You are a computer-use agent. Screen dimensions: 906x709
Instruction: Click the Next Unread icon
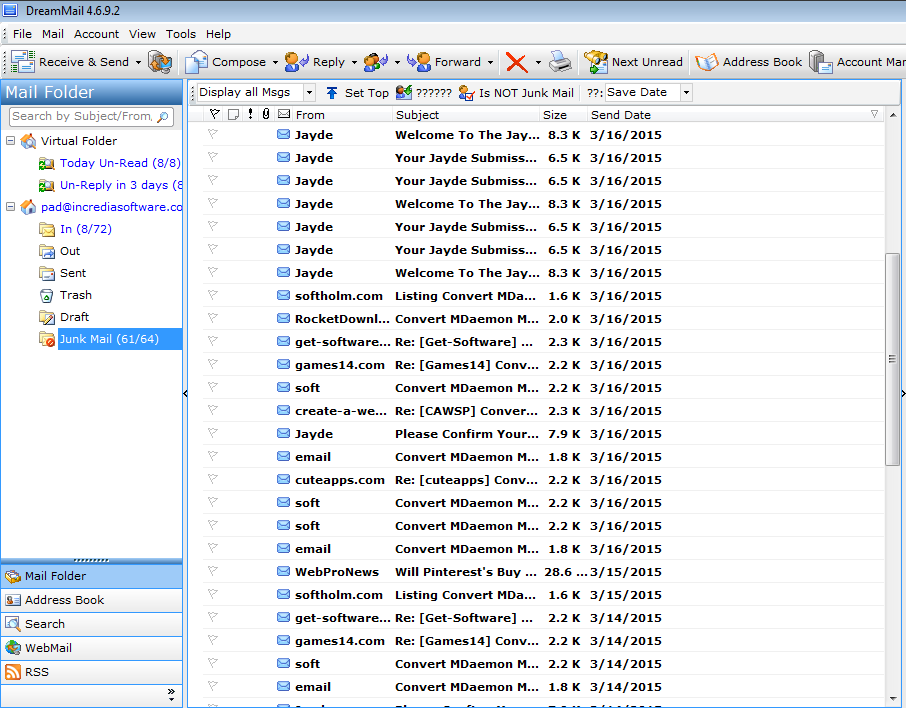[x=596, y=62]
